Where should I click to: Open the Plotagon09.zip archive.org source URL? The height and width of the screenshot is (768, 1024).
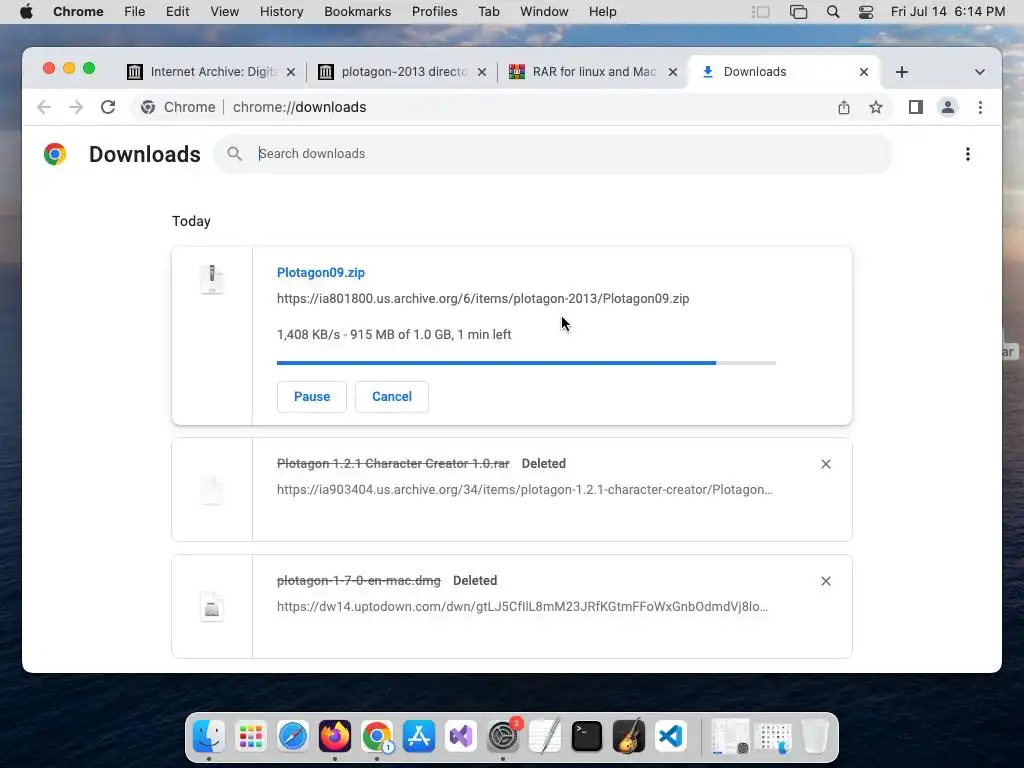coord(483,298)
